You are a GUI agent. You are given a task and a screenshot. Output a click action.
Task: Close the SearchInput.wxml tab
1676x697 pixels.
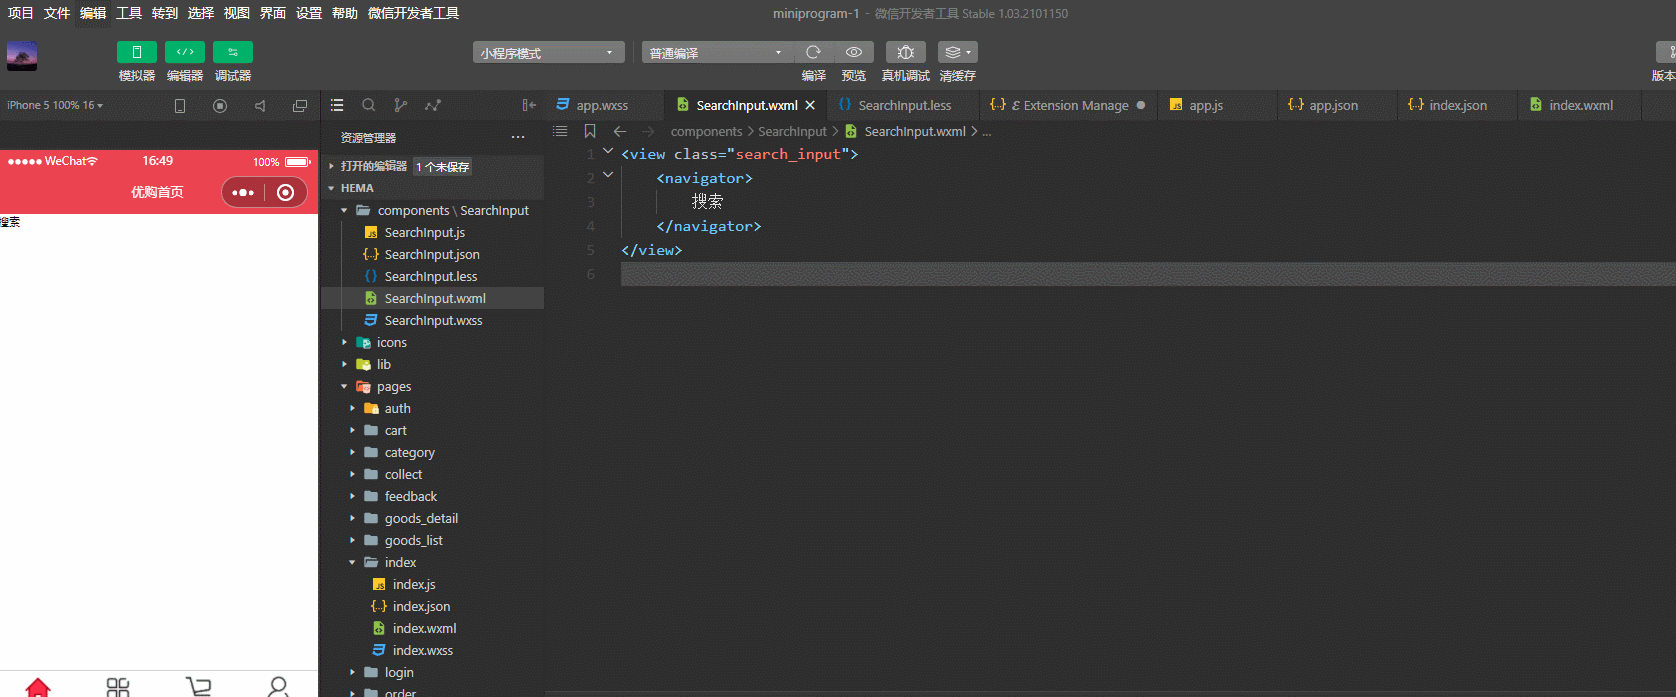[810, 105]
